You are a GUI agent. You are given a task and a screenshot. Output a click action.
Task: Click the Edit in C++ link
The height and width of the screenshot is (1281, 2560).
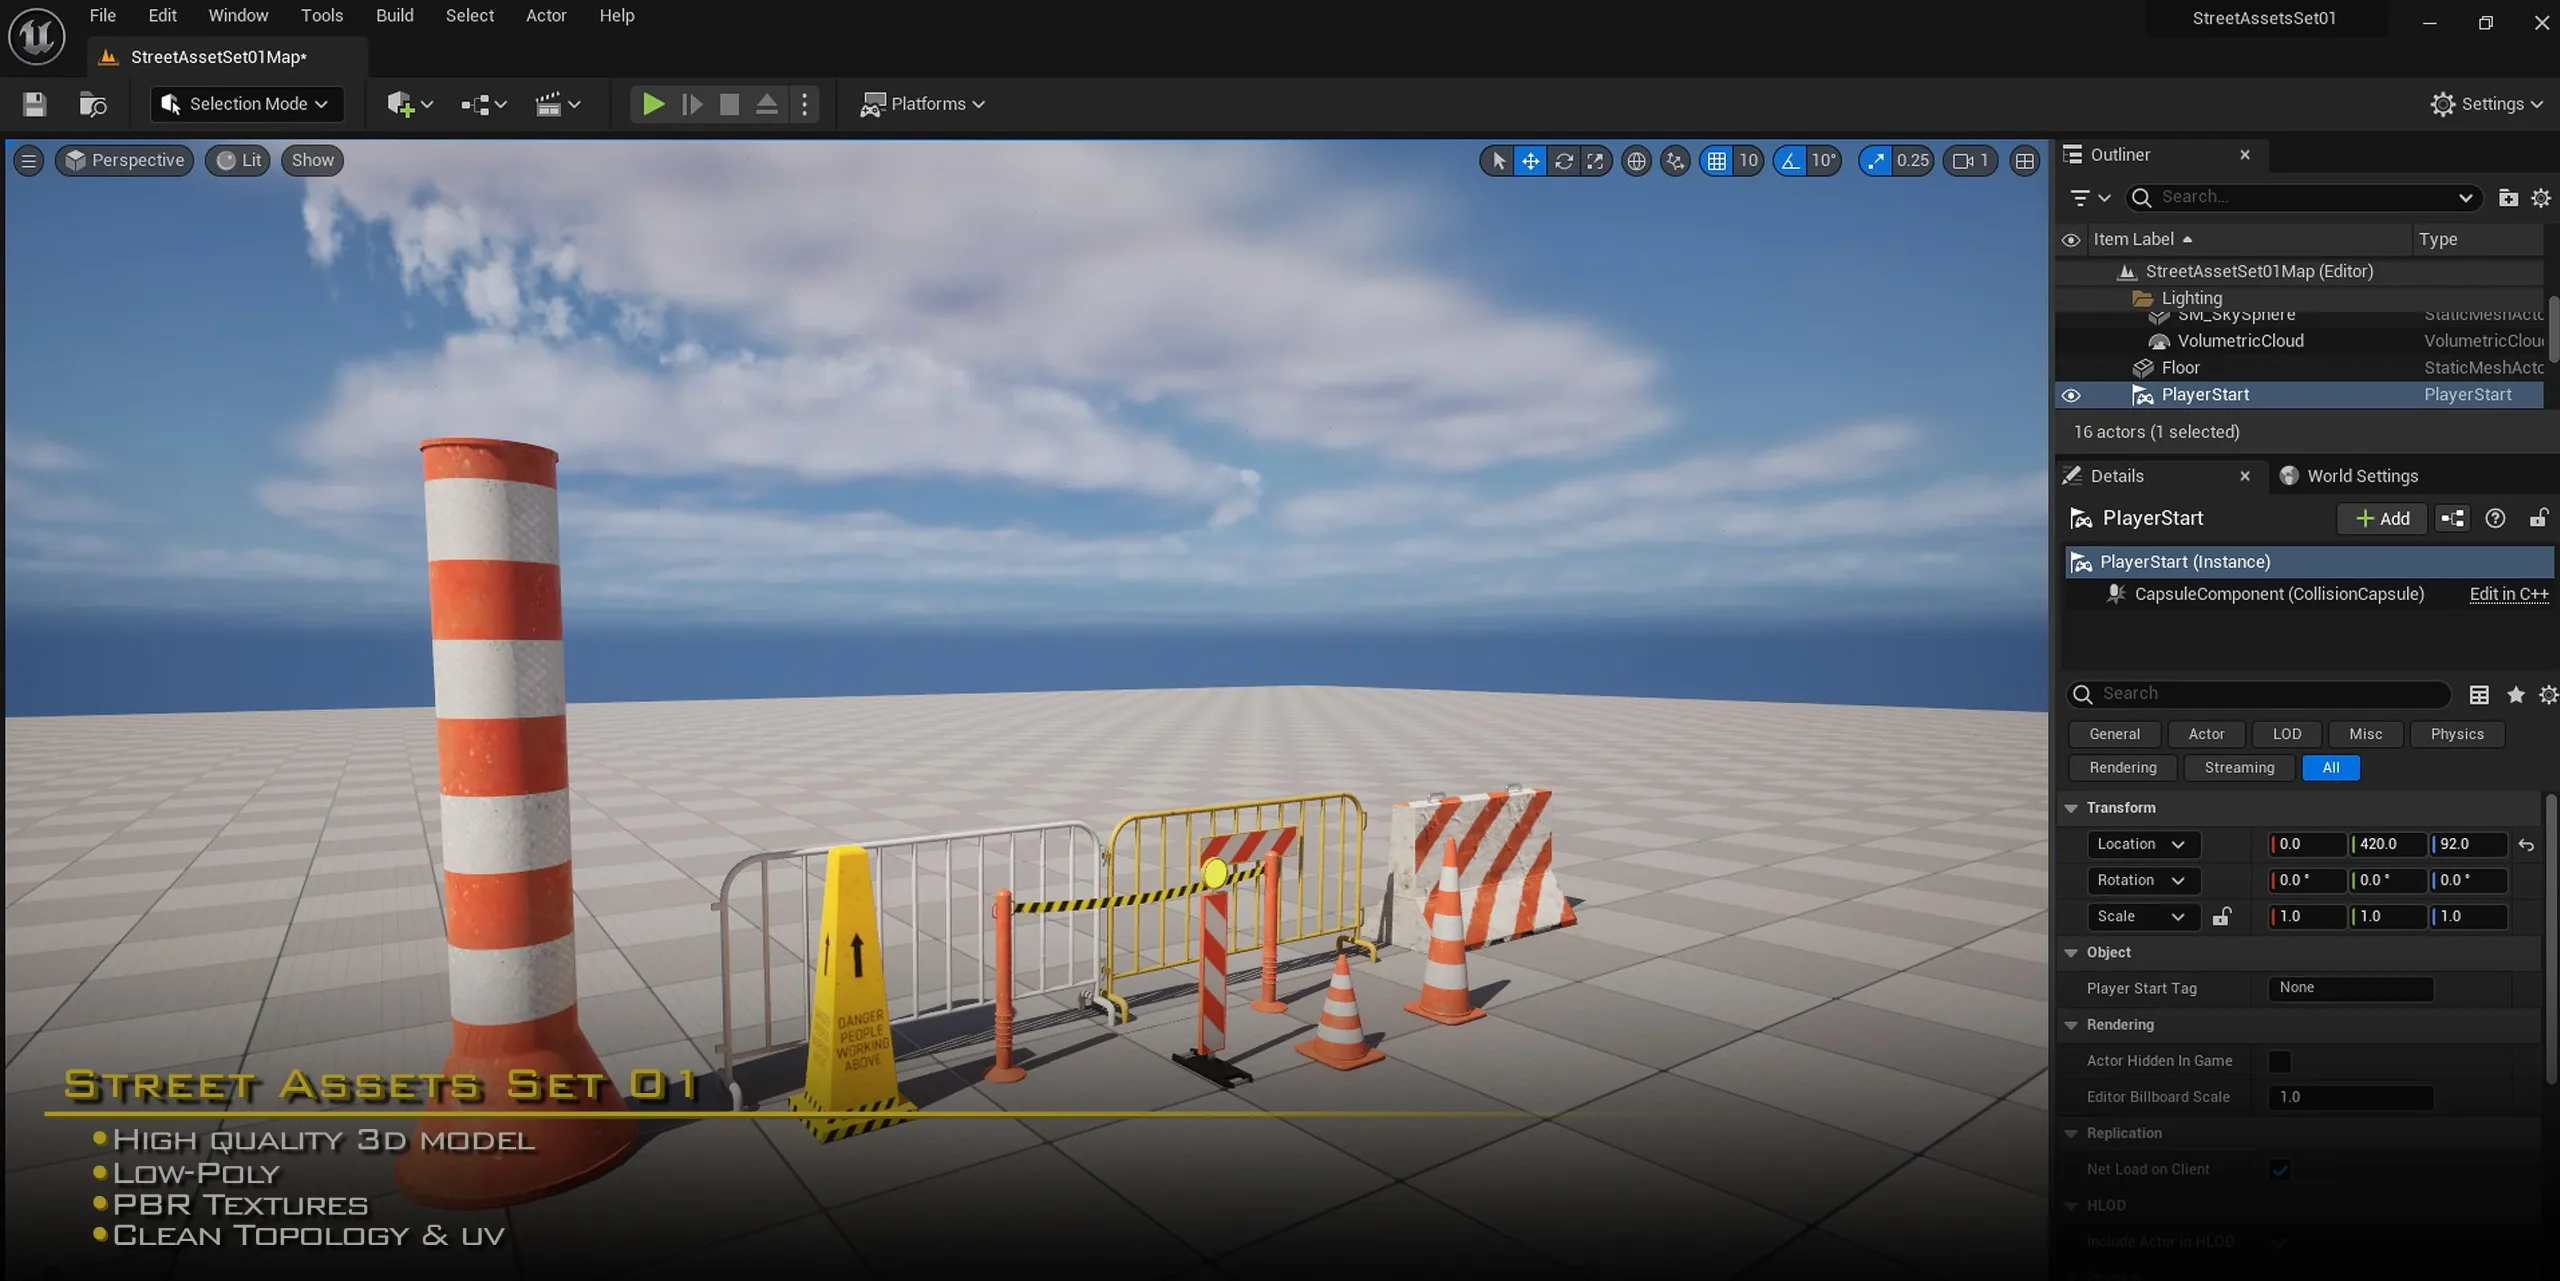(2508, 594)
